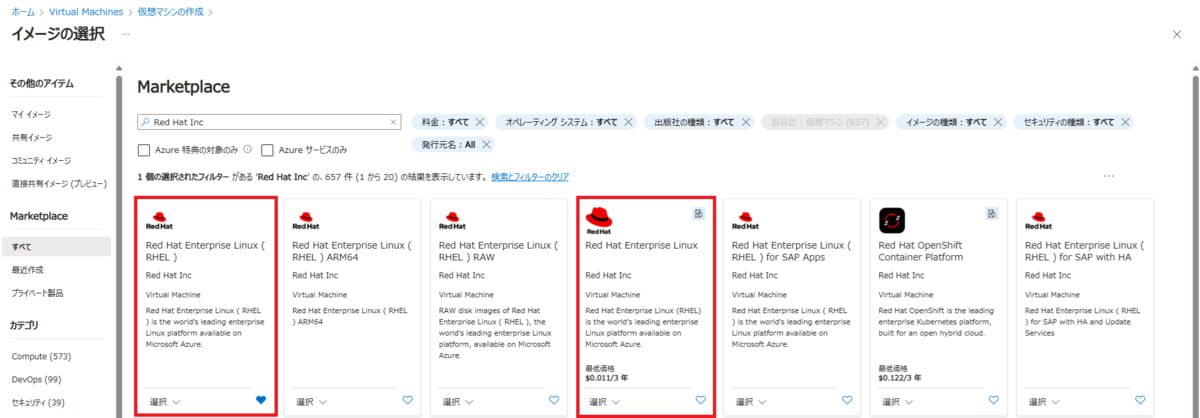1200x418 pixels.
Task: Favorite the Red Hat OpenShift Container Platform heart
Action: coord(993,400)
